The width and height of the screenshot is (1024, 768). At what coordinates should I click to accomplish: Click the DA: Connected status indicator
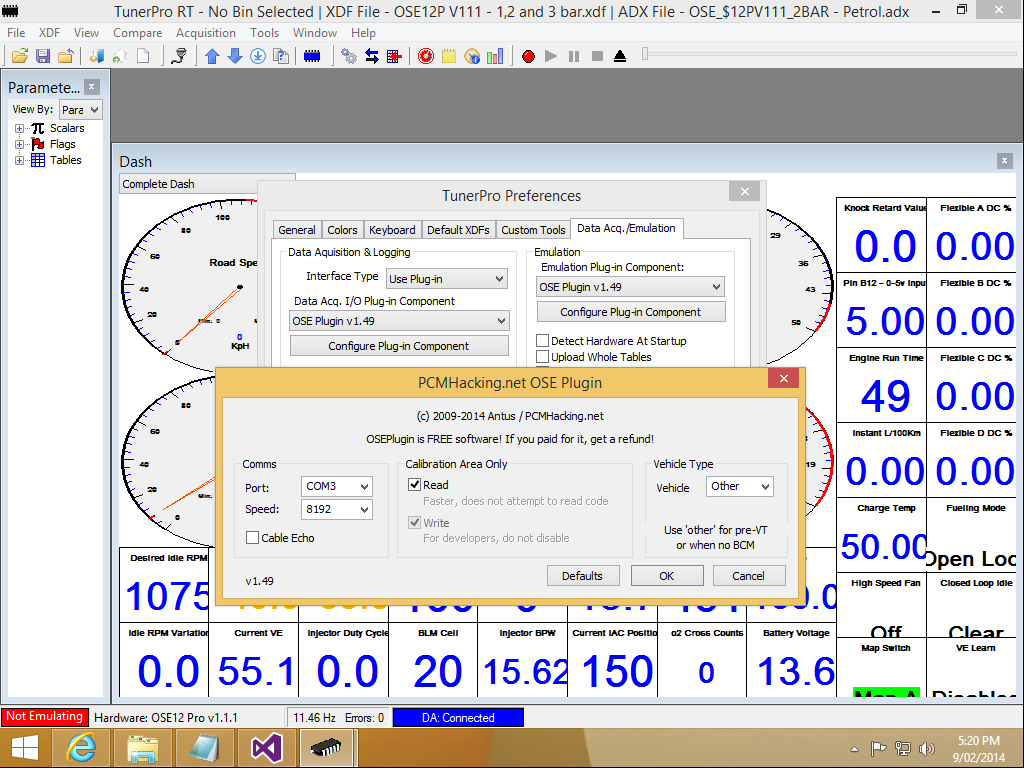pyautogui.click(x=458, y=718)
